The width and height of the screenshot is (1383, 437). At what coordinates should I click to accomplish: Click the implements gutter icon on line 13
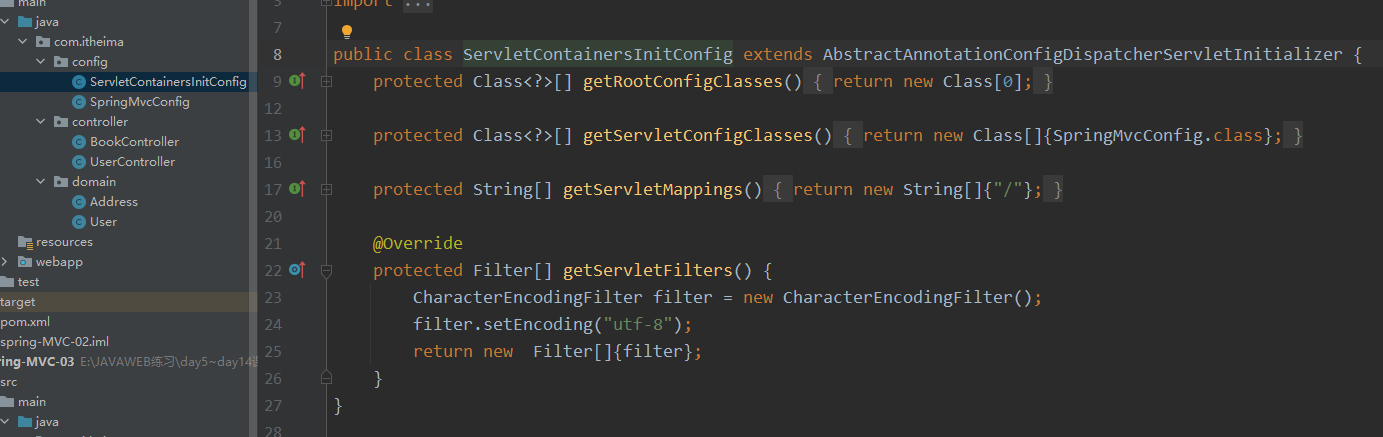297,135
